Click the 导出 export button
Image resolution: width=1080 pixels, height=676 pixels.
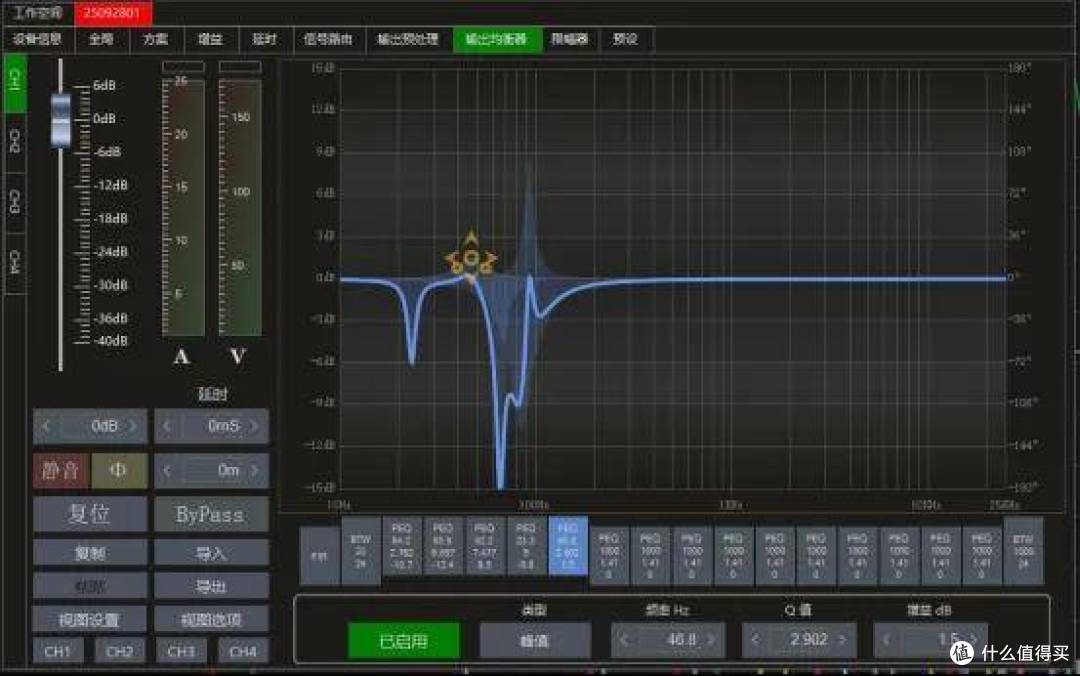(x=211, y=586)
